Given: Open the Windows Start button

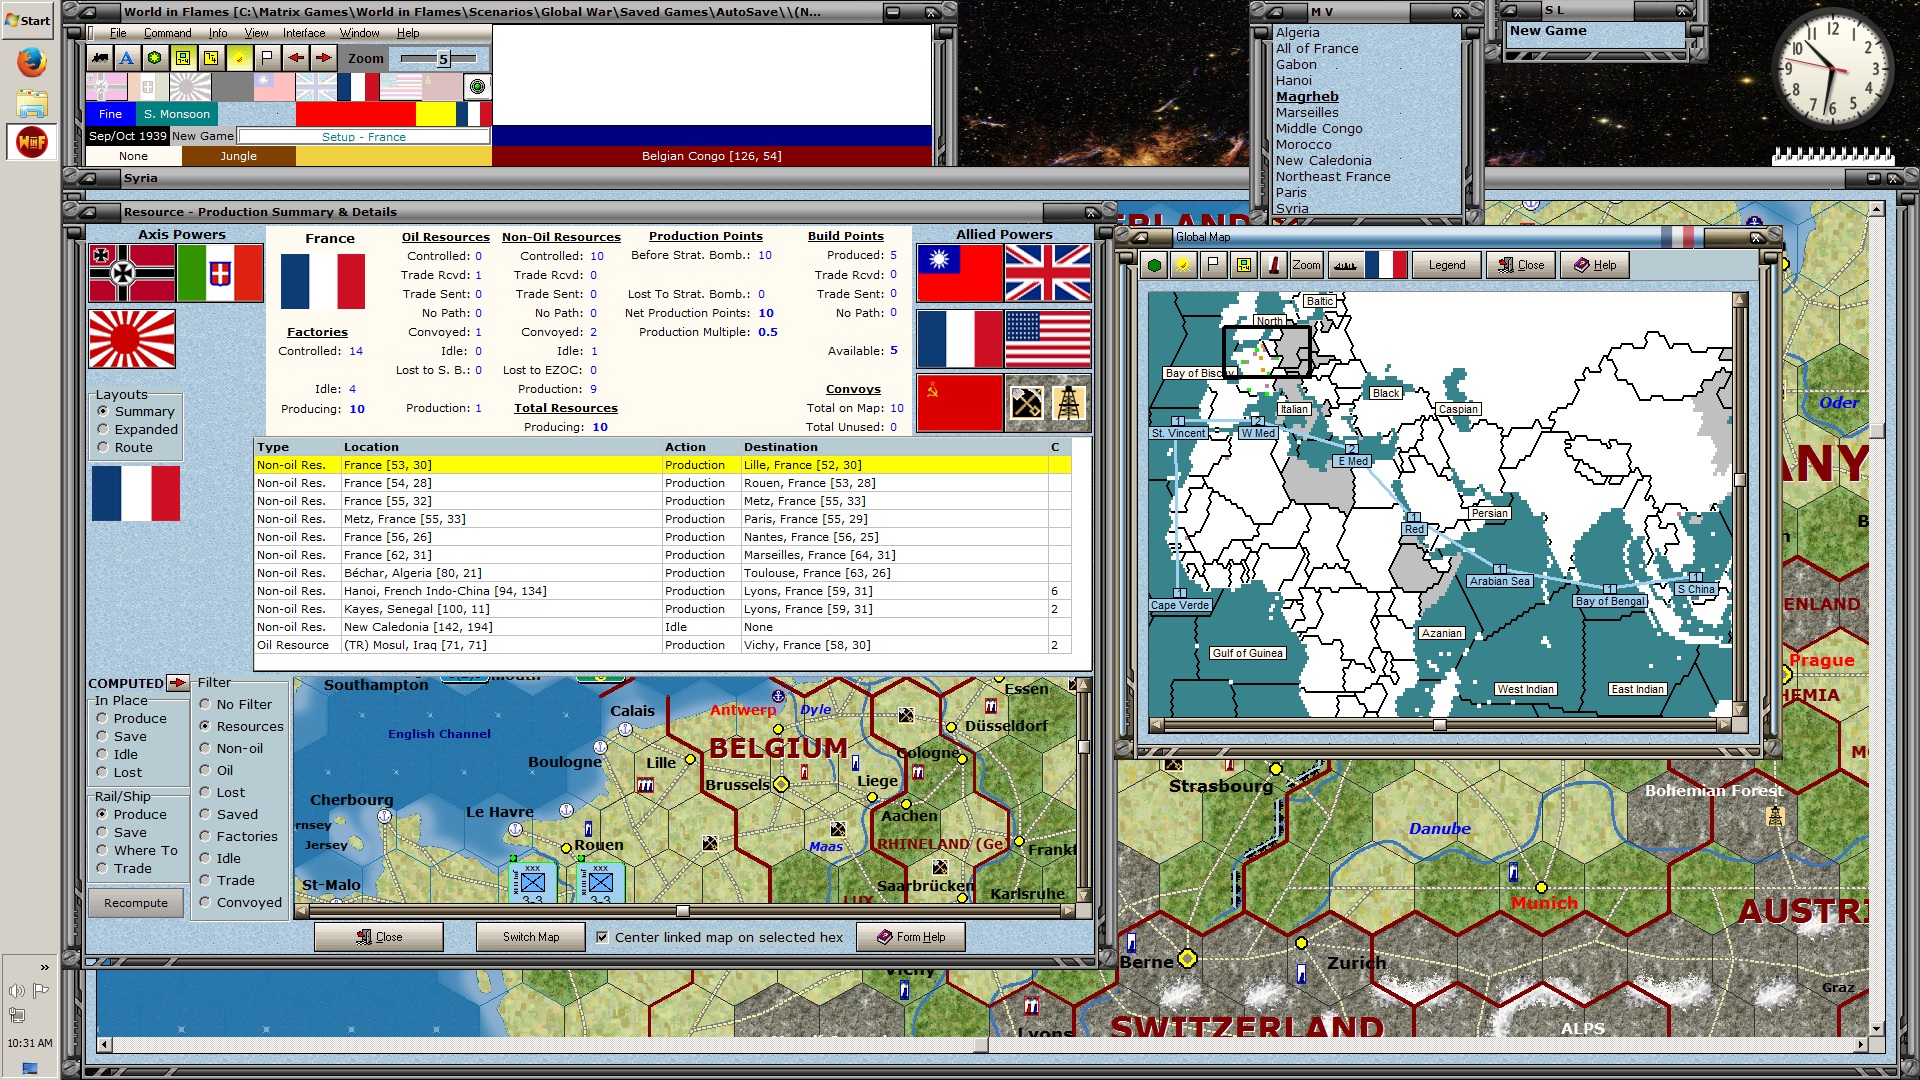Looking at the screenshot, I should click(28, 20).
